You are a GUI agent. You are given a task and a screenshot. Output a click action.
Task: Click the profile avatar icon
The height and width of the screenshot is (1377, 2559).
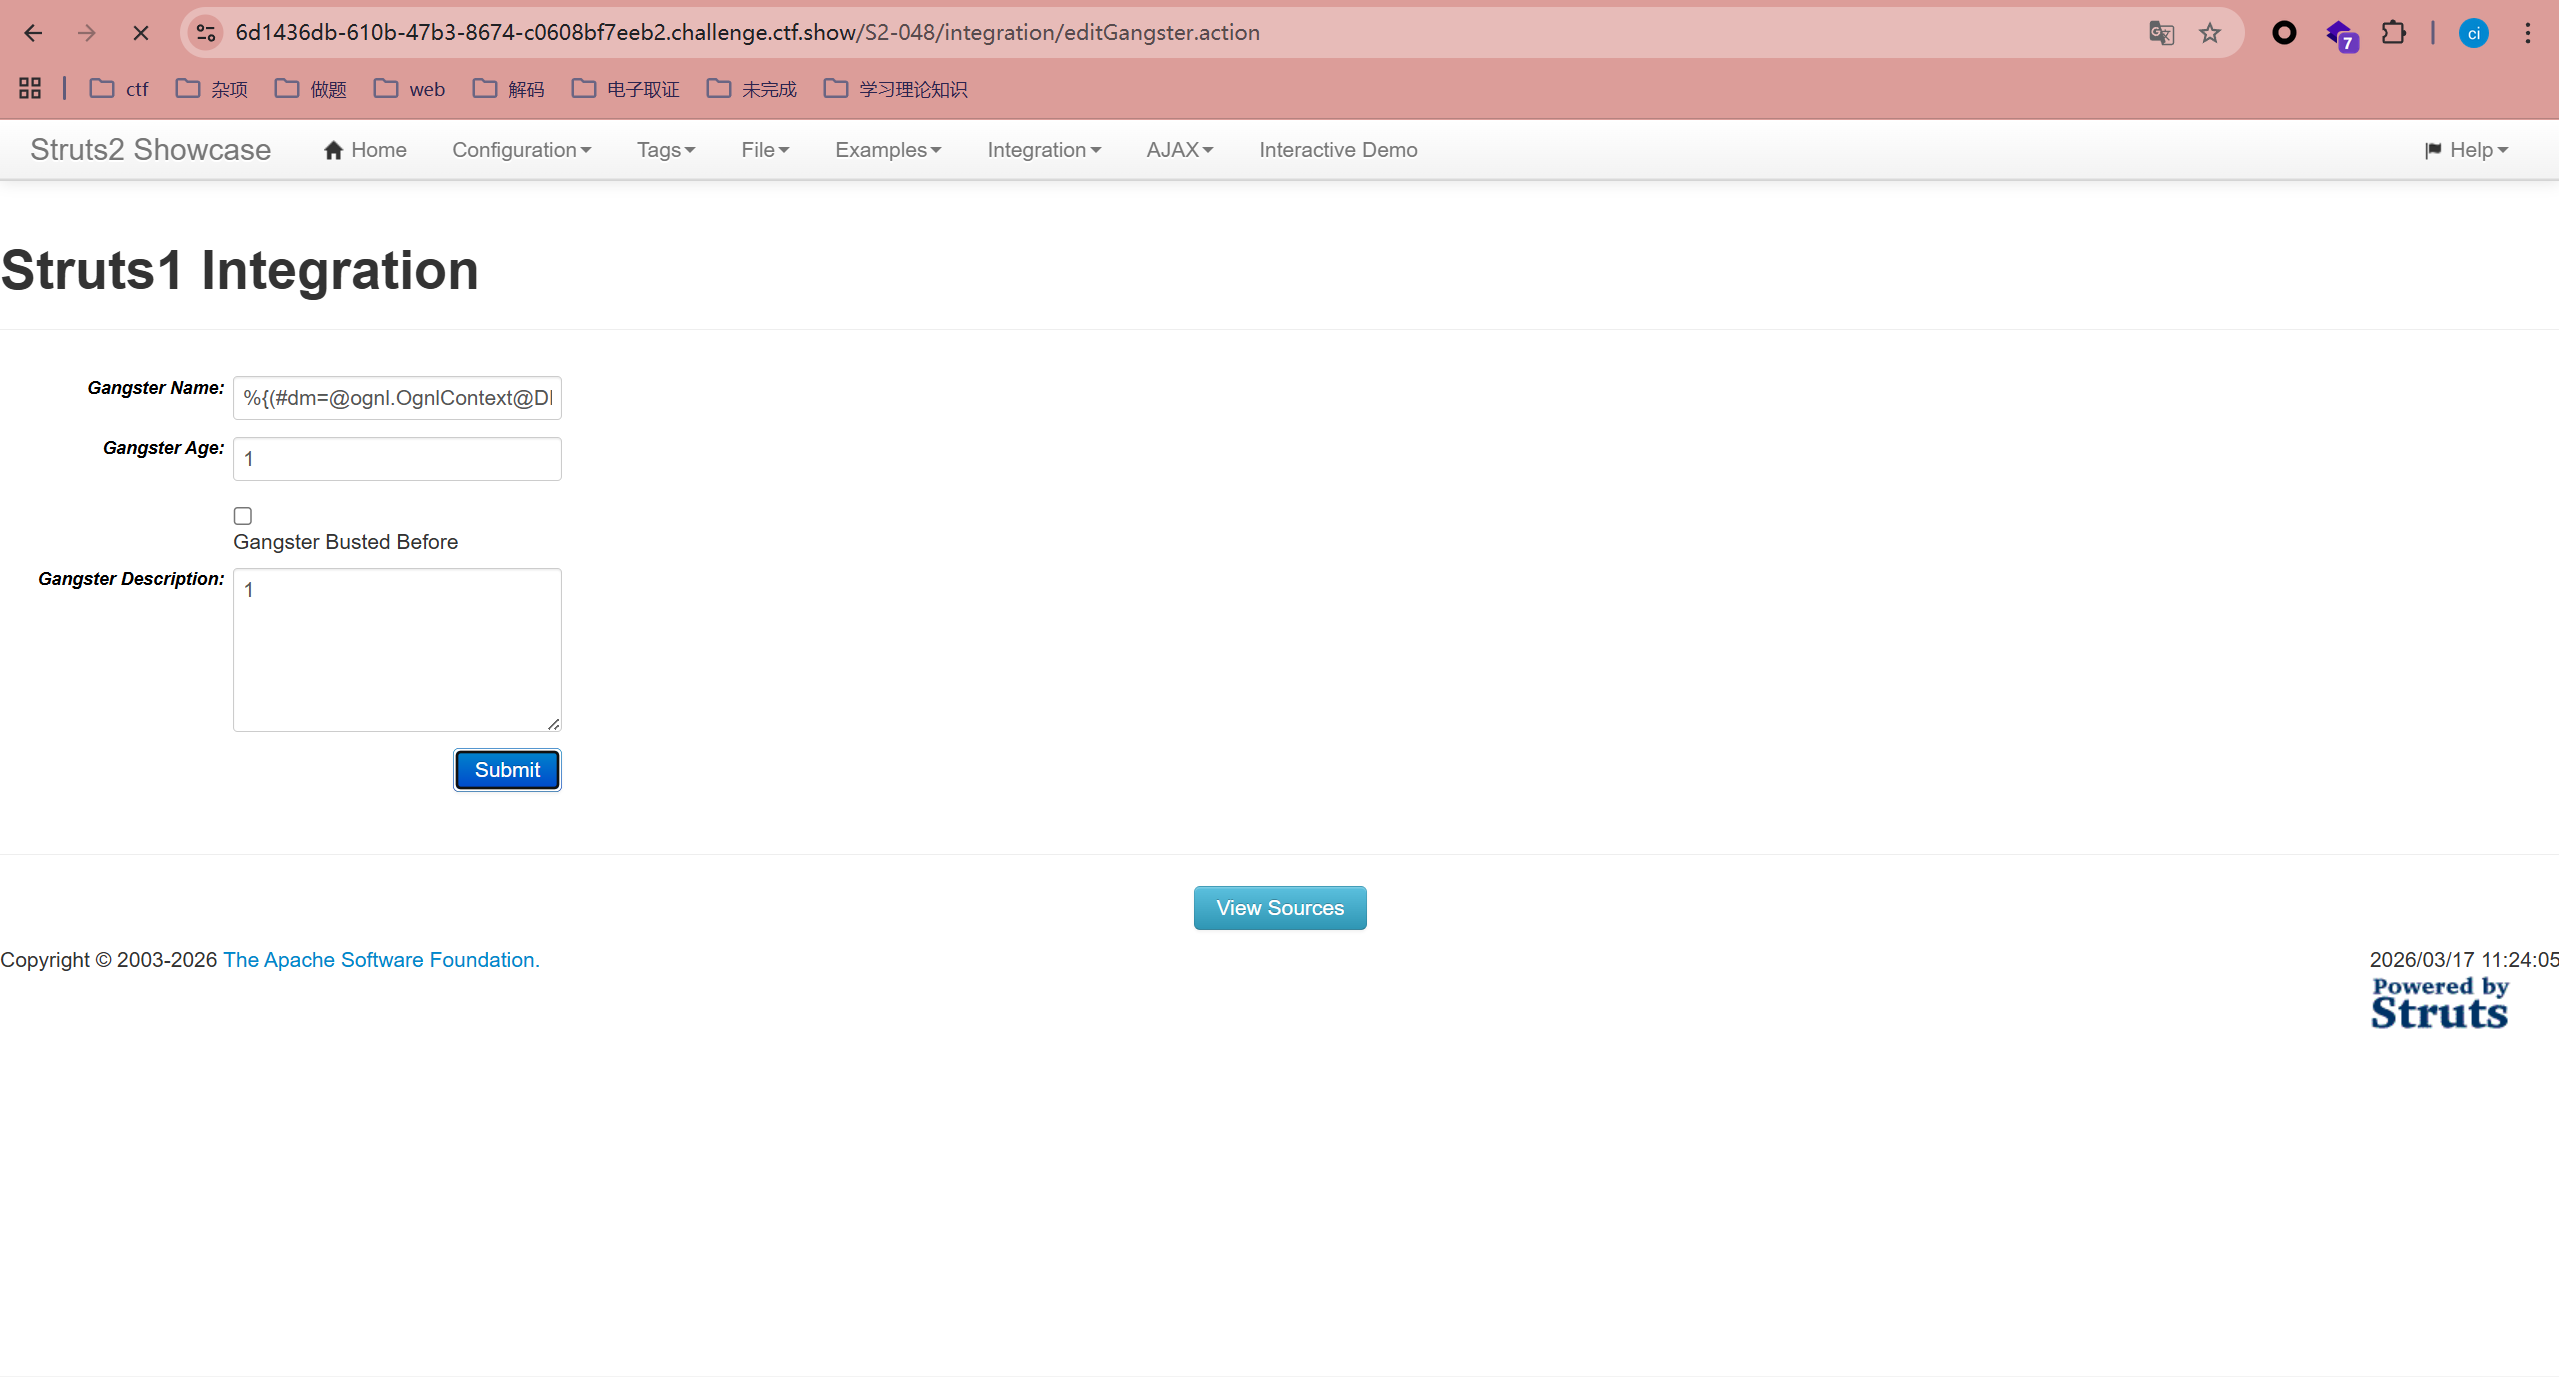(2473, 33)
